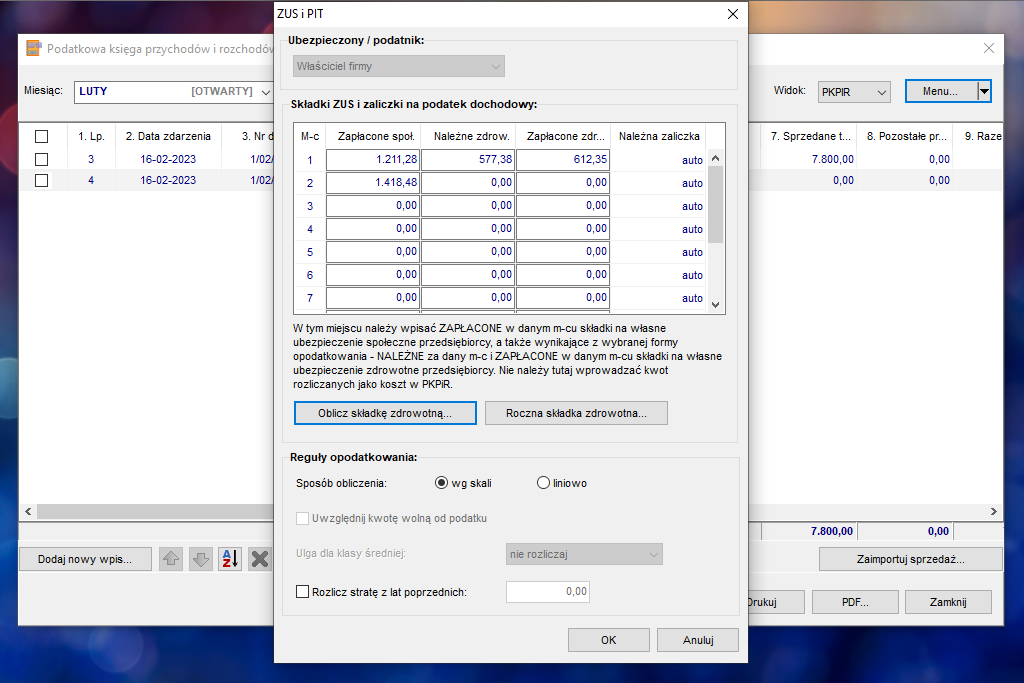The width and height of the screenshot is (1024, 683).
Task: Click month 1 'Zapłacone zdr.' field 612,35
Action: [563, 159]
